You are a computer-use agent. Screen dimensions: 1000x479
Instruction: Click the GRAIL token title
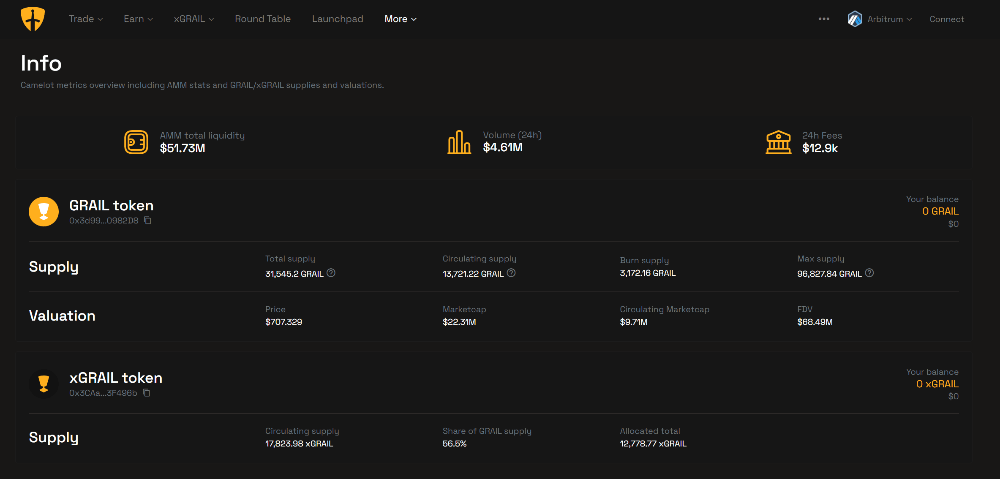click(x=111, y=205)
